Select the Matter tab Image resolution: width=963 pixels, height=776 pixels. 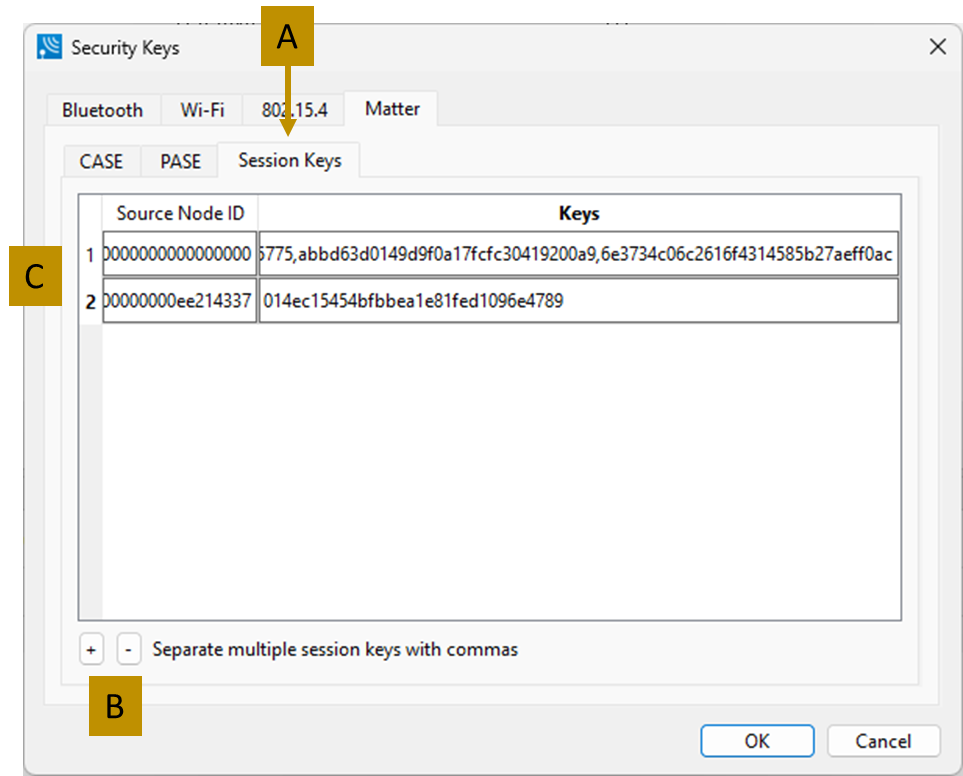[392, 109]
